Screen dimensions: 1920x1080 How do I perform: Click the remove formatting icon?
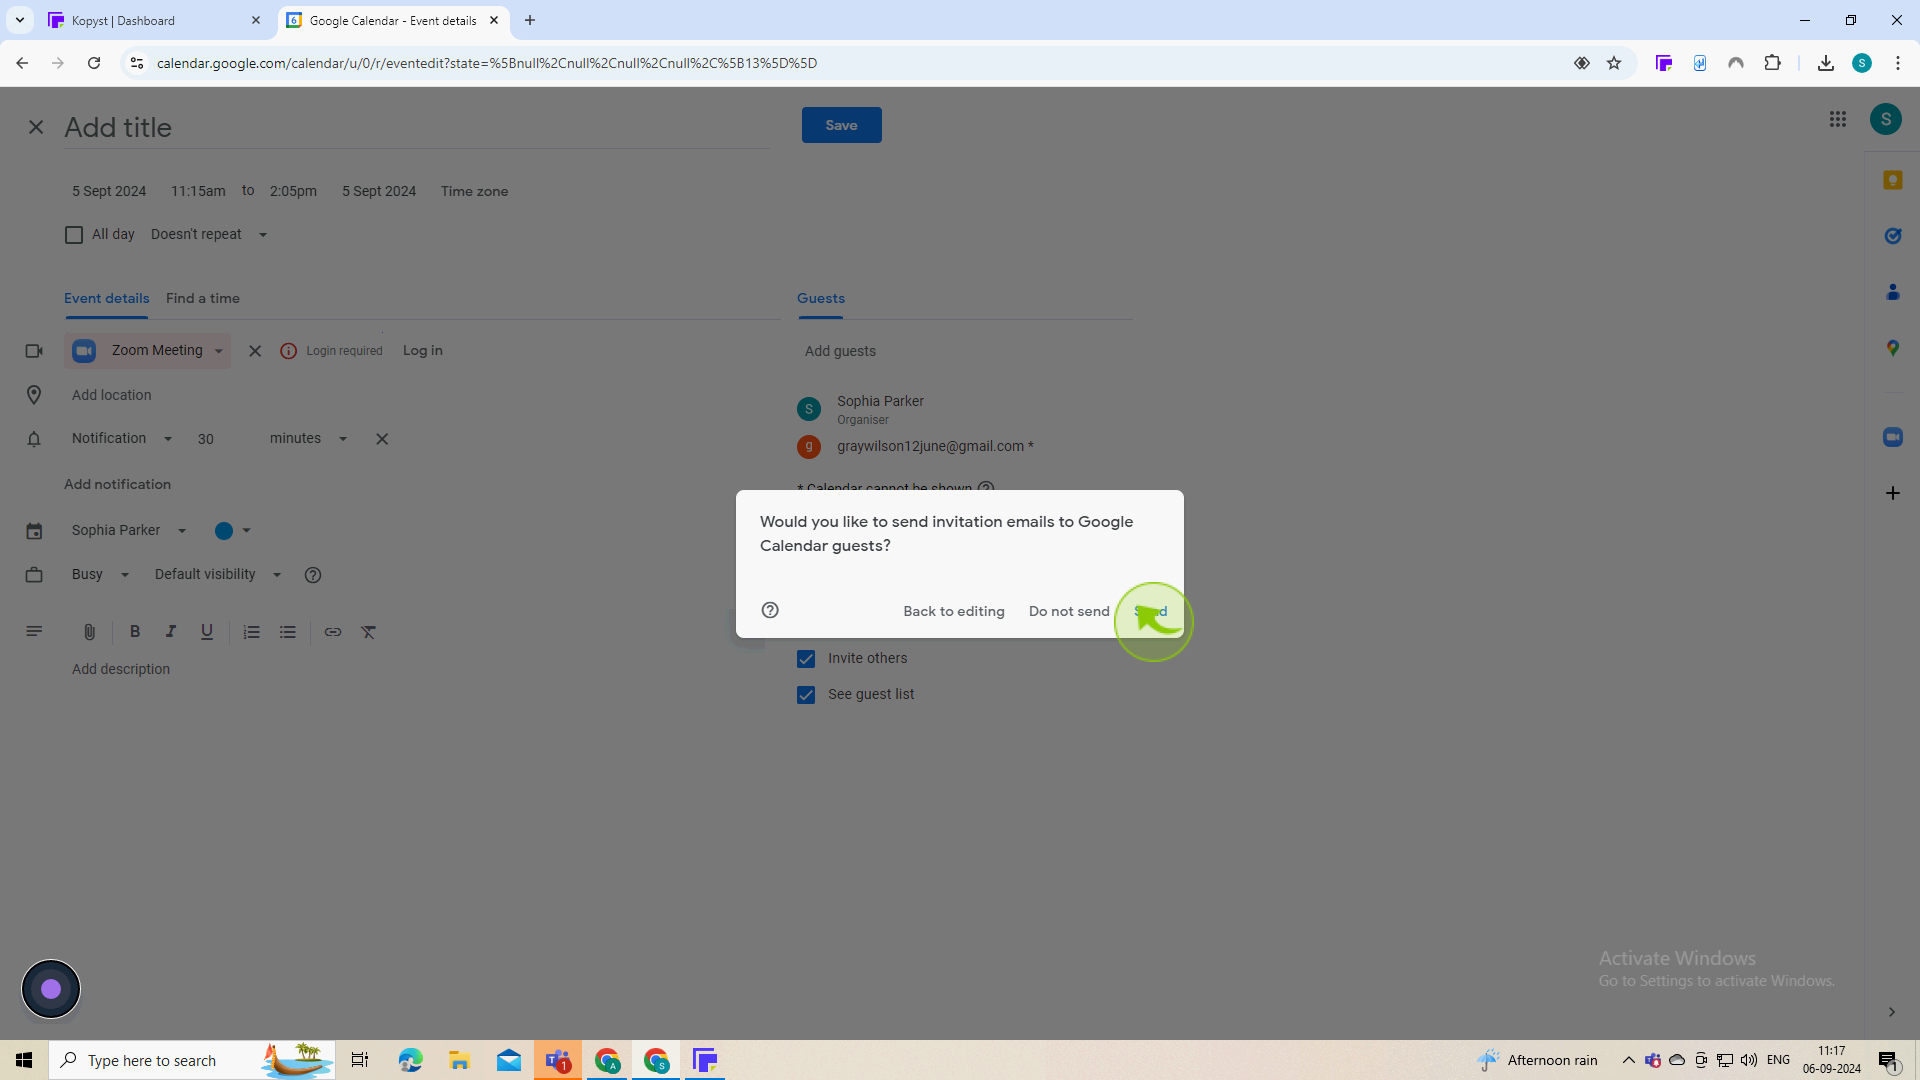(369, 632)
